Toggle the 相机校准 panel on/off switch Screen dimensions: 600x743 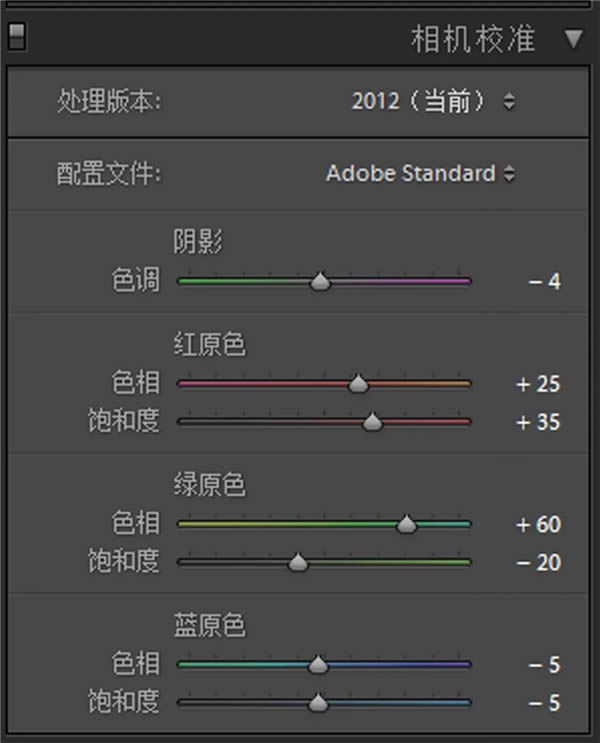pyautogui.click(x=16, y=38)
